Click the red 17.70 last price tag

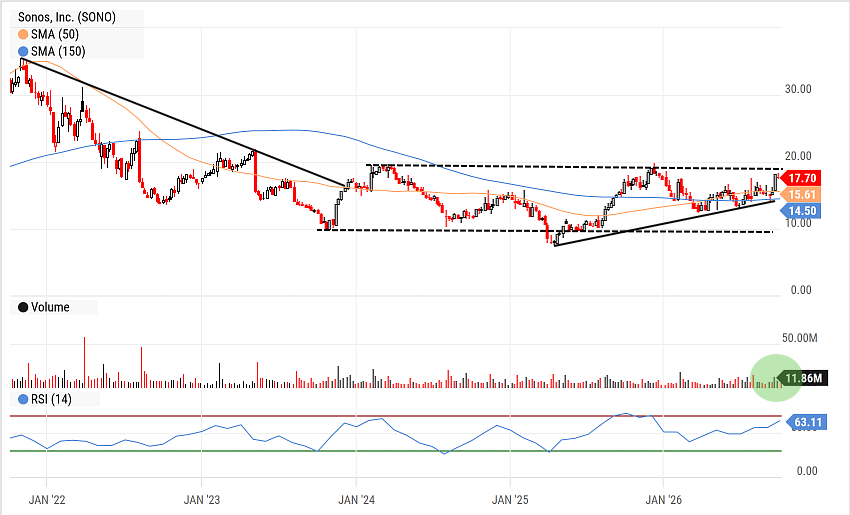click(801, 178)
